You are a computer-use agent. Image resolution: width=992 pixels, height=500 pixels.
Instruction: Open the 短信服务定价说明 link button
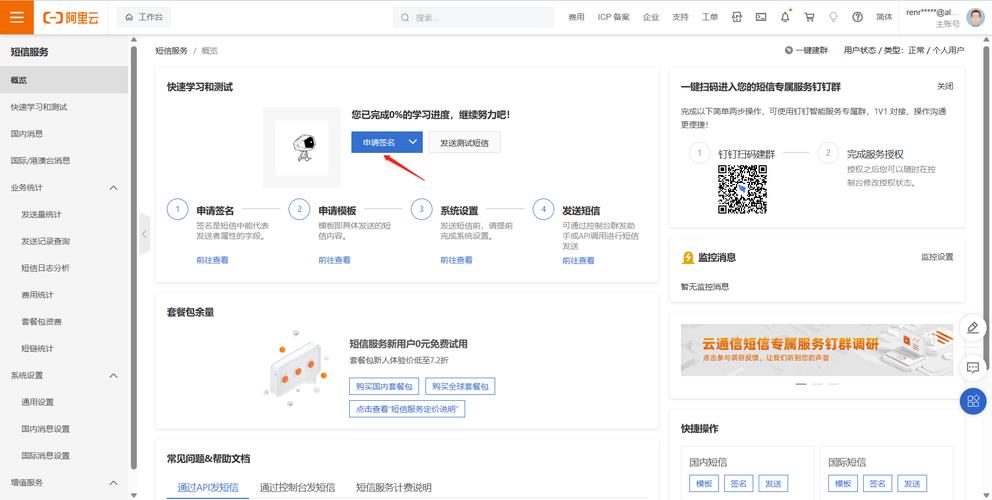tap(407, 409)
